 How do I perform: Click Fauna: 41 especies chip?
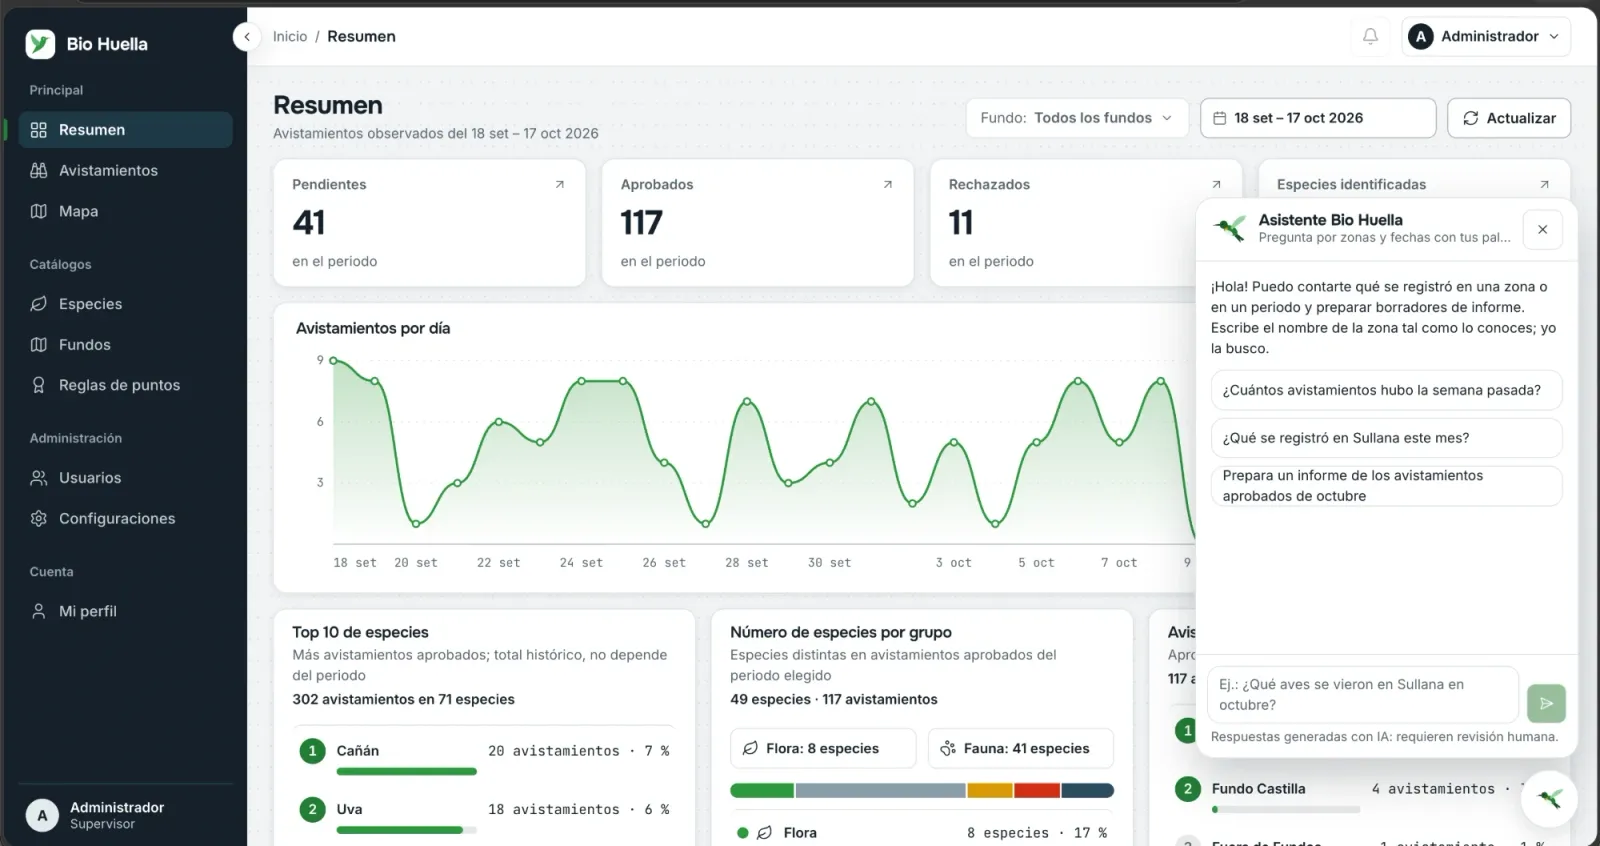pyautogui.click(x=1021, y=748)
